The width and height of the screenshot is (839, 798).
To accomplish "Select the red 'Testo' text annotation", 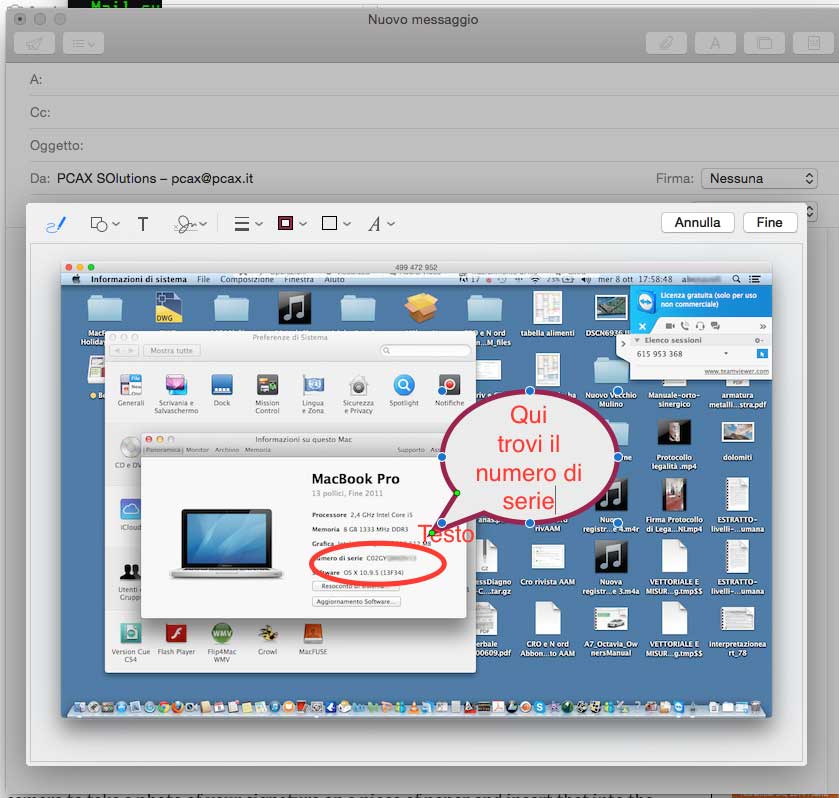I will (x=446, y=535).
